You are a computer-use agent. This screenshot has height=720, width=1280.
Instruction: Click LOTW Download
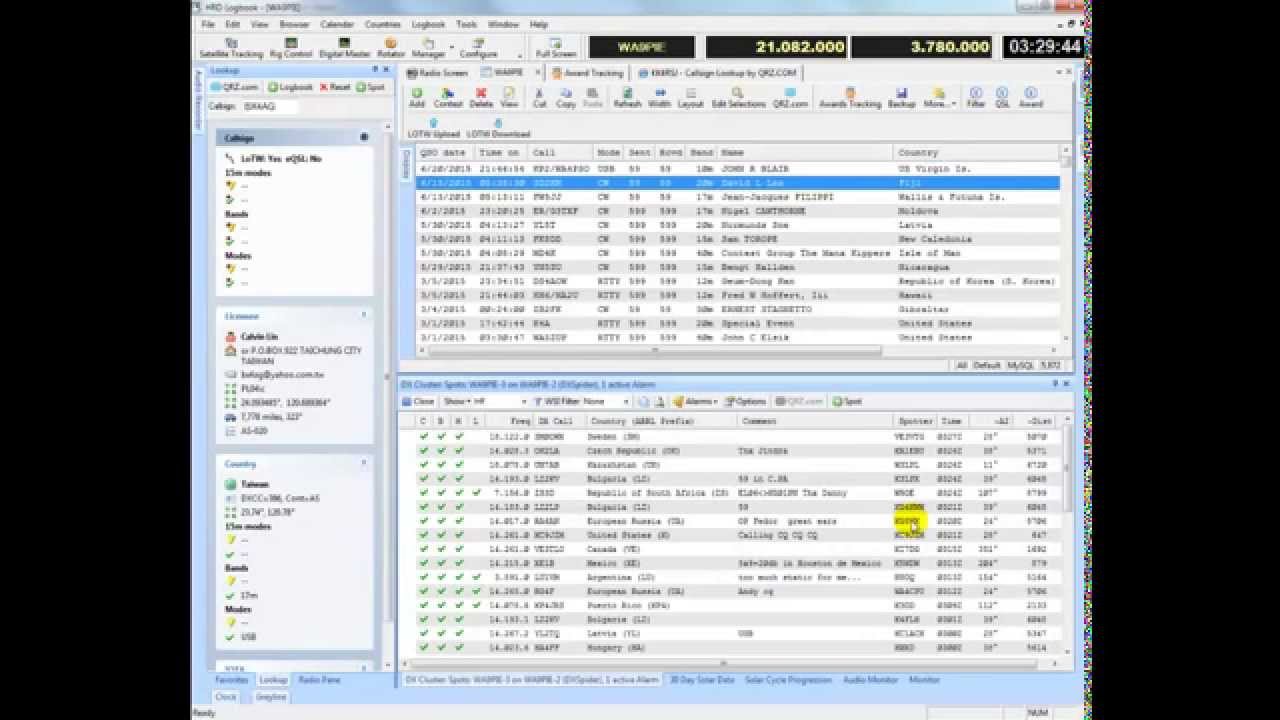pos(498,128)
